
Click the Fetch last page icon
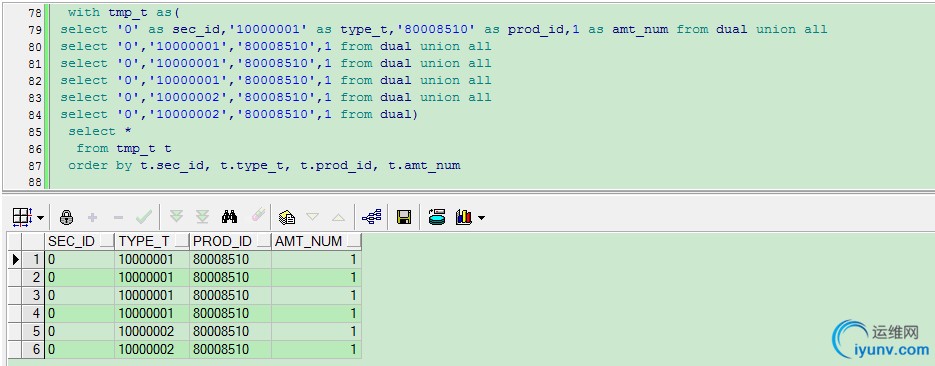coord(203,217)
